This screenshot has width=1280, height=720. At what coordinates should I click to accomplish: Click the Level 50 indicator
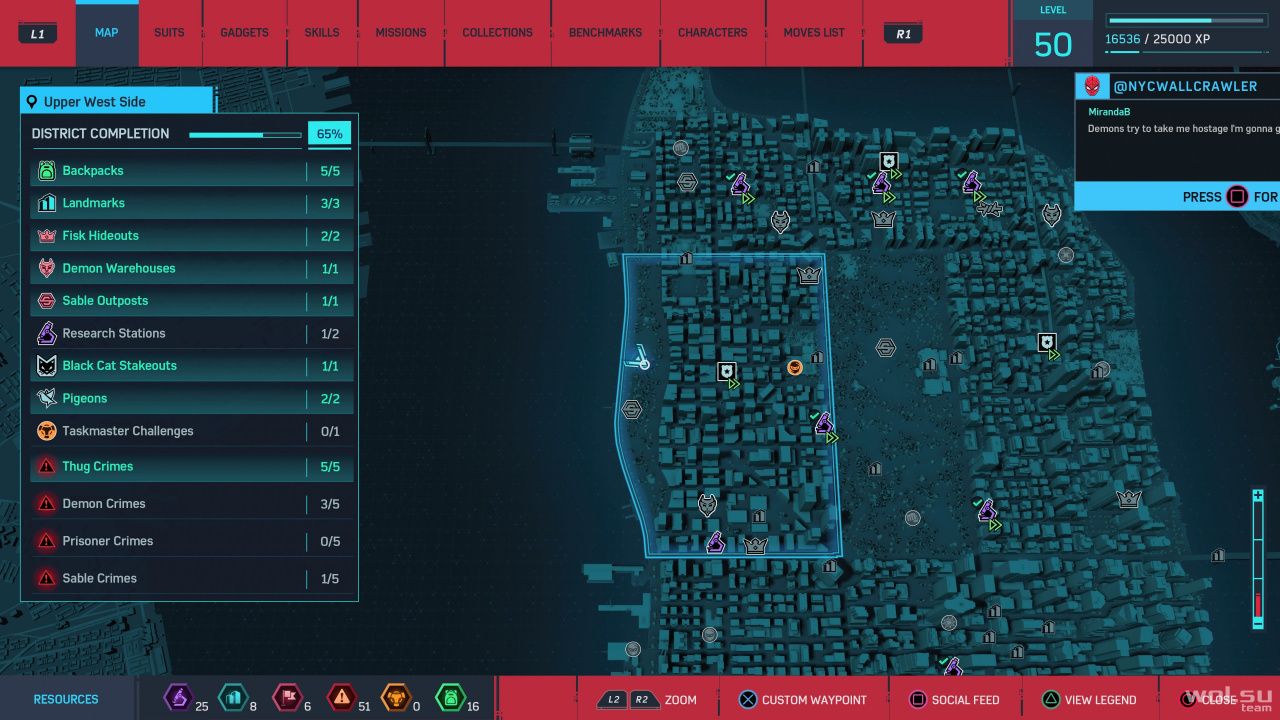coord(1053,34)
